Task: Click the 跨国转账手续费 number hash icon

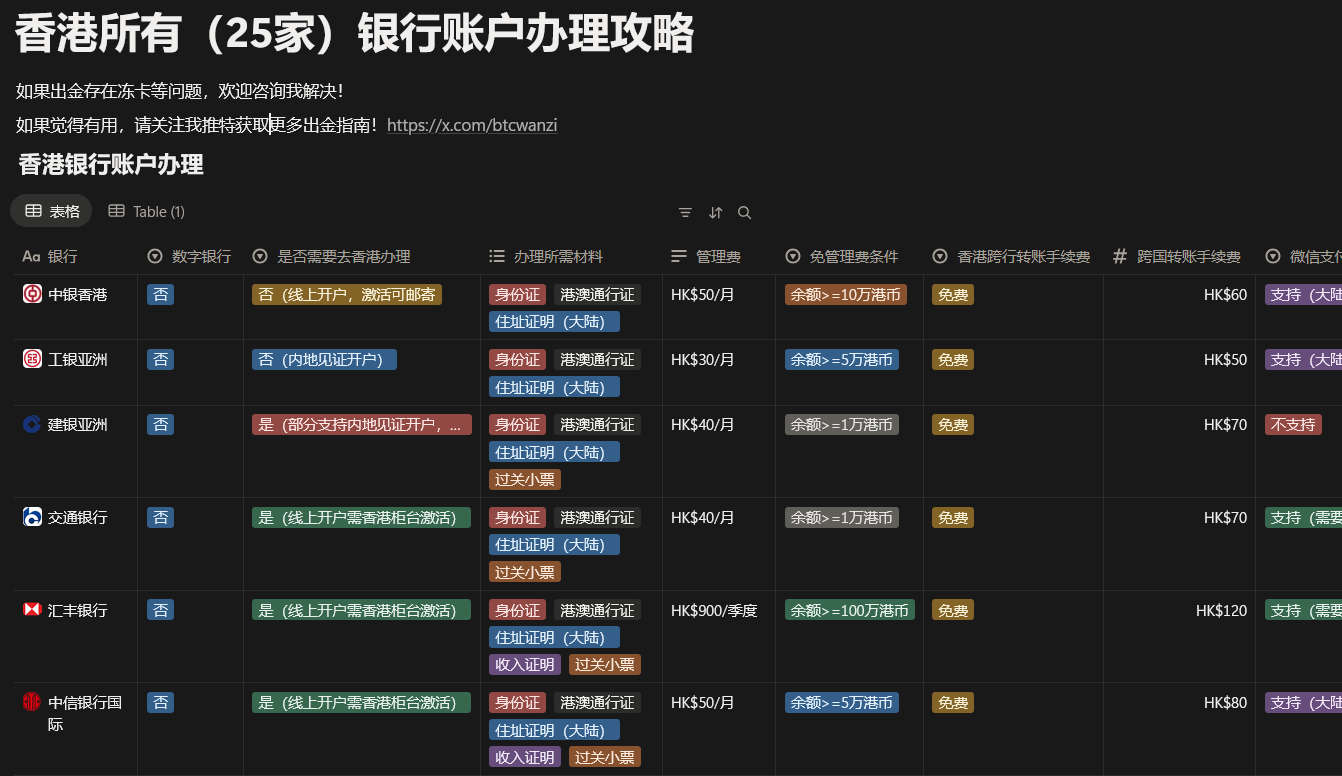Action: [1120, 257]
